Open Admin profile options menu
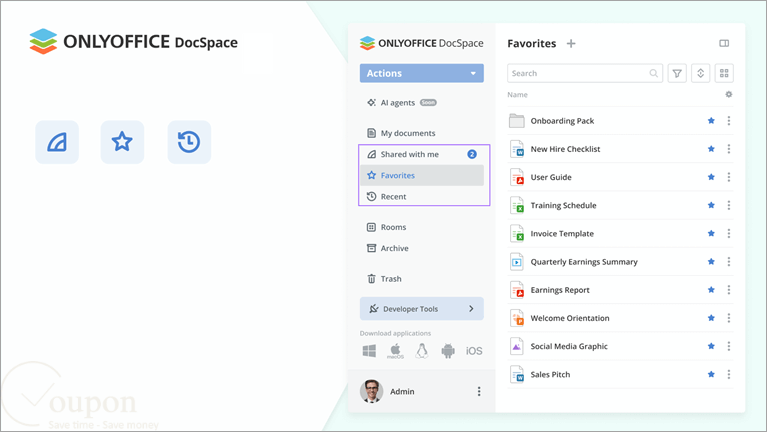 479,391
